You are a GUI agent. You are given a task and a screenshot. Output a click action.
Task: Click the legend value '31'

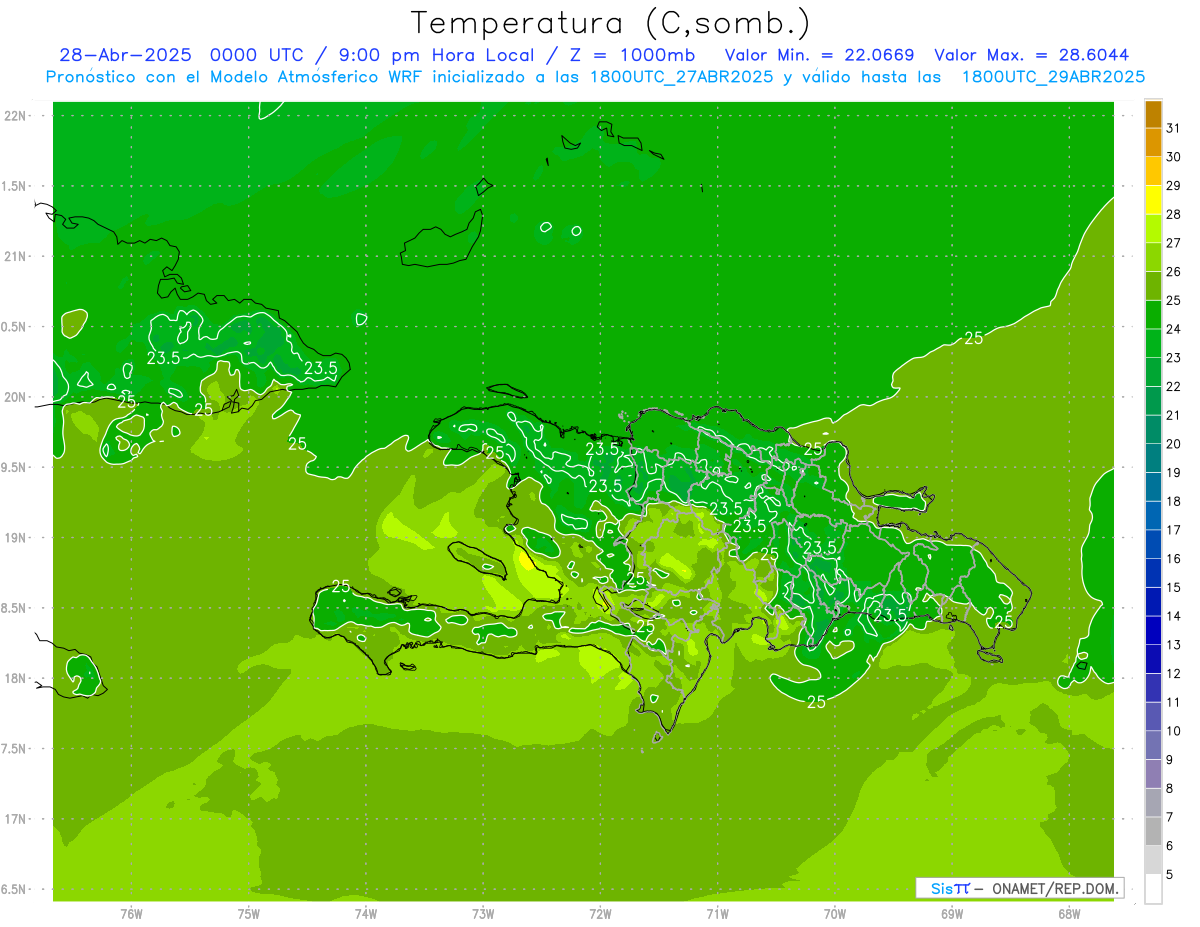coord(1174,128)
